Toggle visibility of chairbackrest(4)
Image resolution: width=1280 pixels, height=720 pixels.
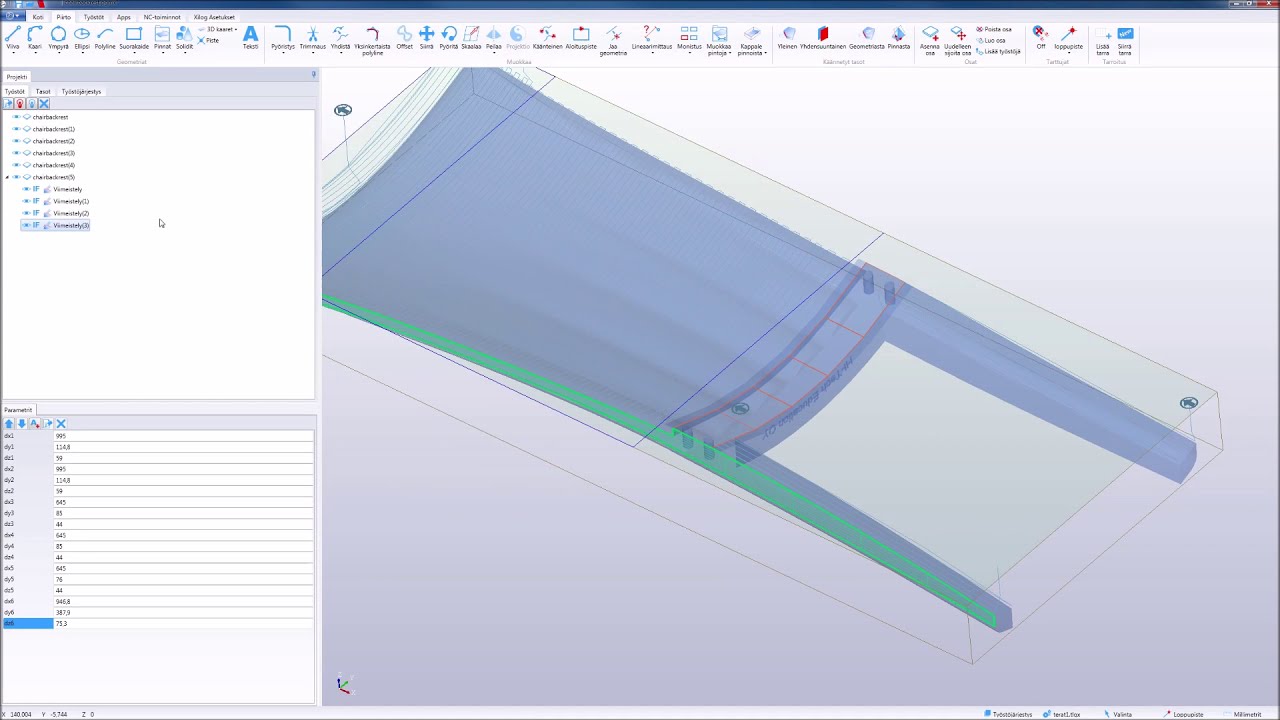click(x=16, y=165)
